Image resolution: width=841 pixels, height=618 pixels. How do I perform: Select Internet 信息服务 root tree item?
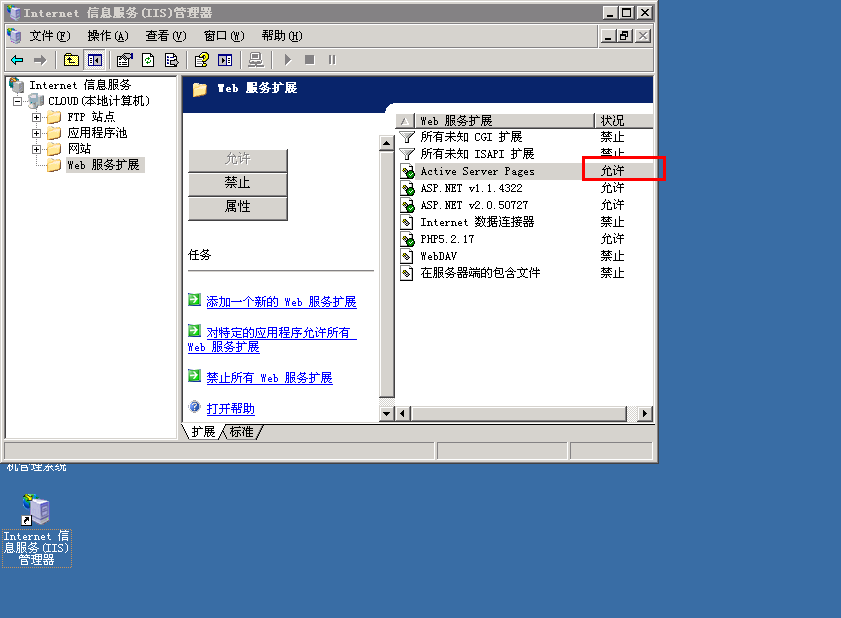(80, 85)
